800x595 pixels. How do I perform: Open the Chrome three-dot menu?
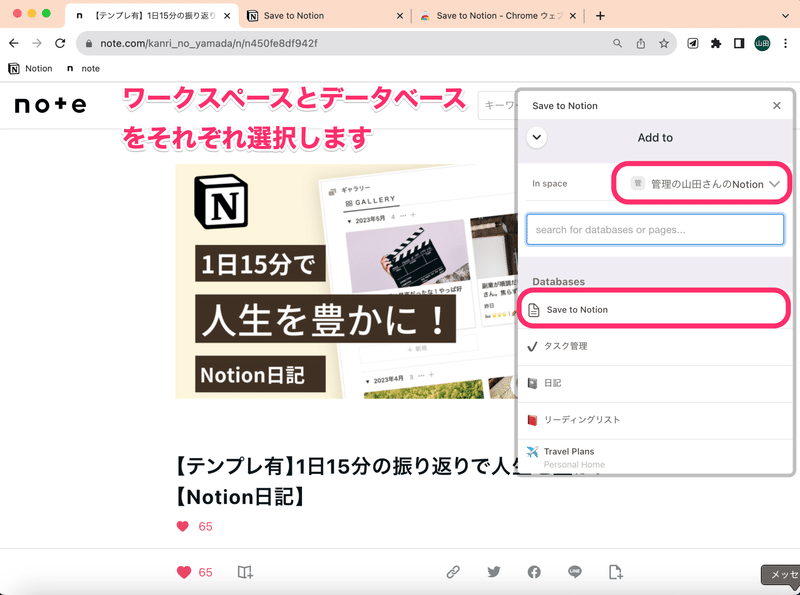[x=786, y=43]
